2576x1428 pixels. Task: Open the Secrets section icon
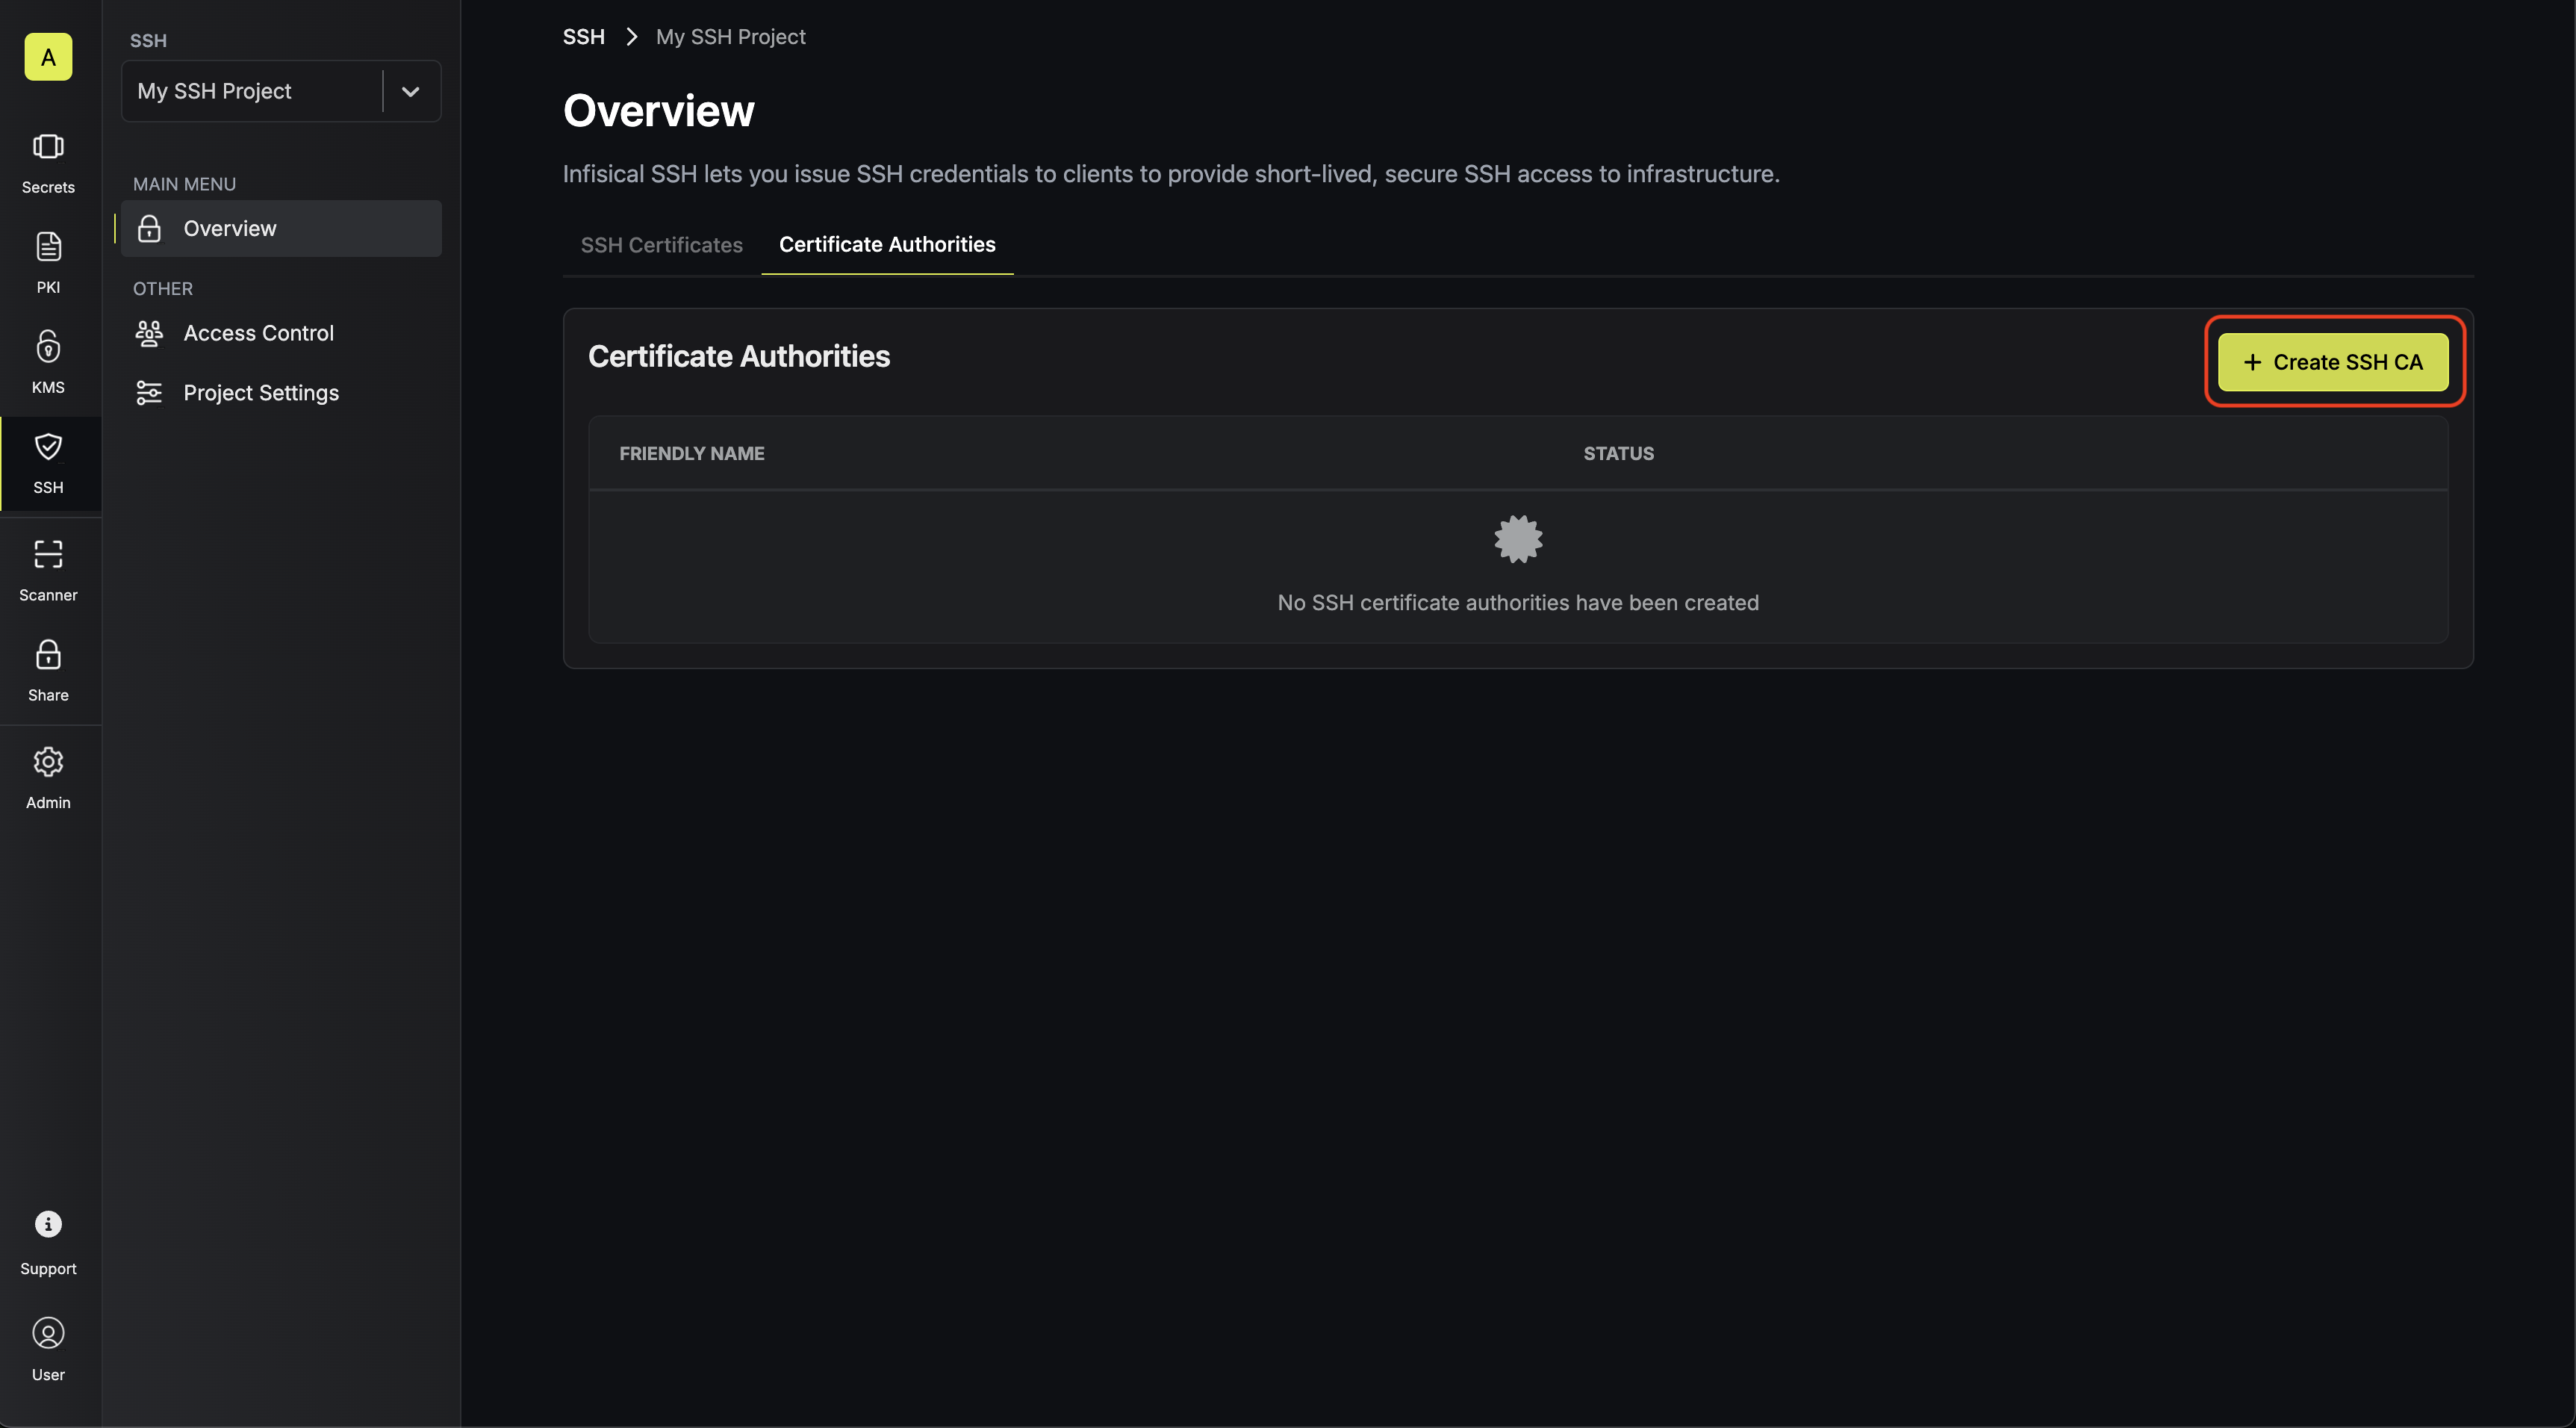click(48, 147)
